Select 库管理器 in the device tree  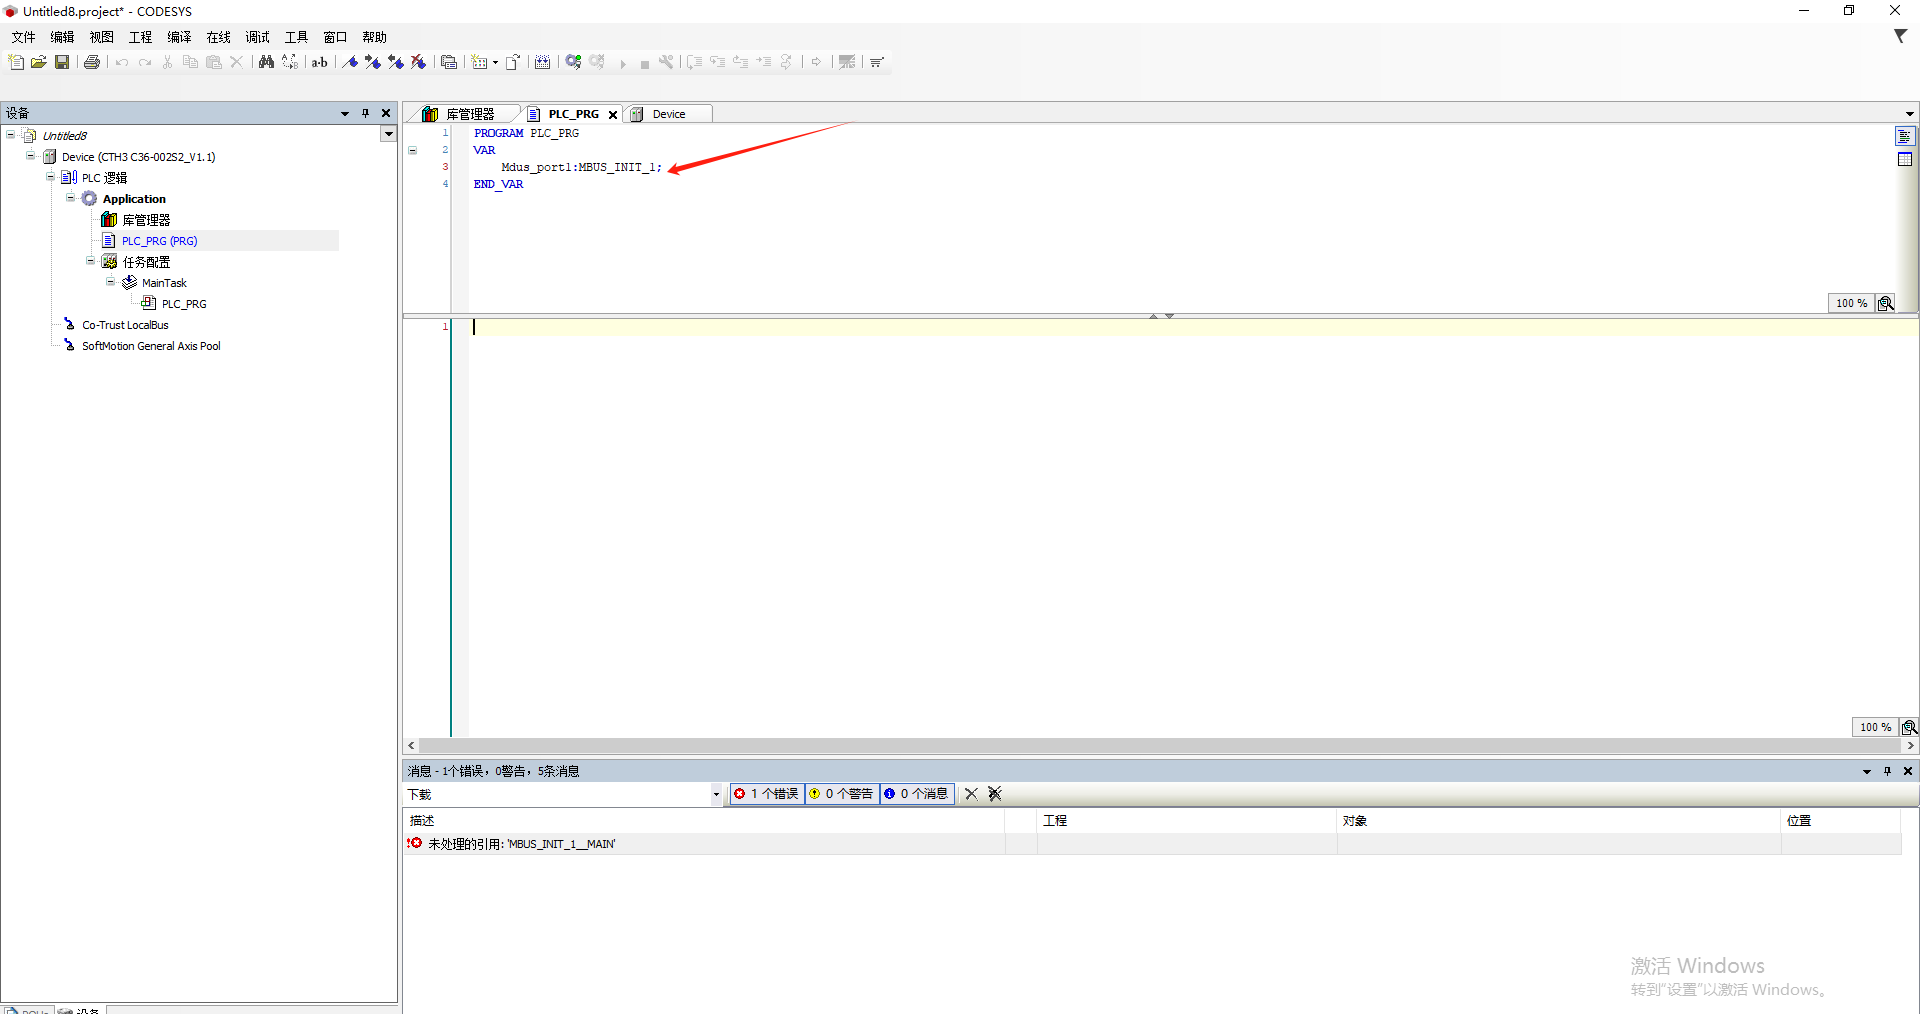coord(146,220)
